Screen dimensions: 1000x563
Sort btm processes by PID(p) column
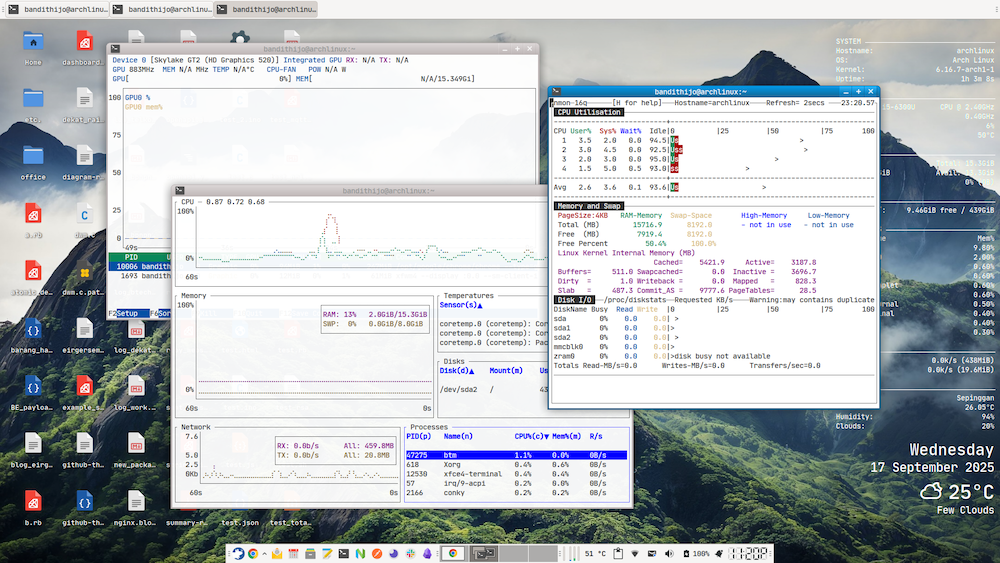click(419, 436)
